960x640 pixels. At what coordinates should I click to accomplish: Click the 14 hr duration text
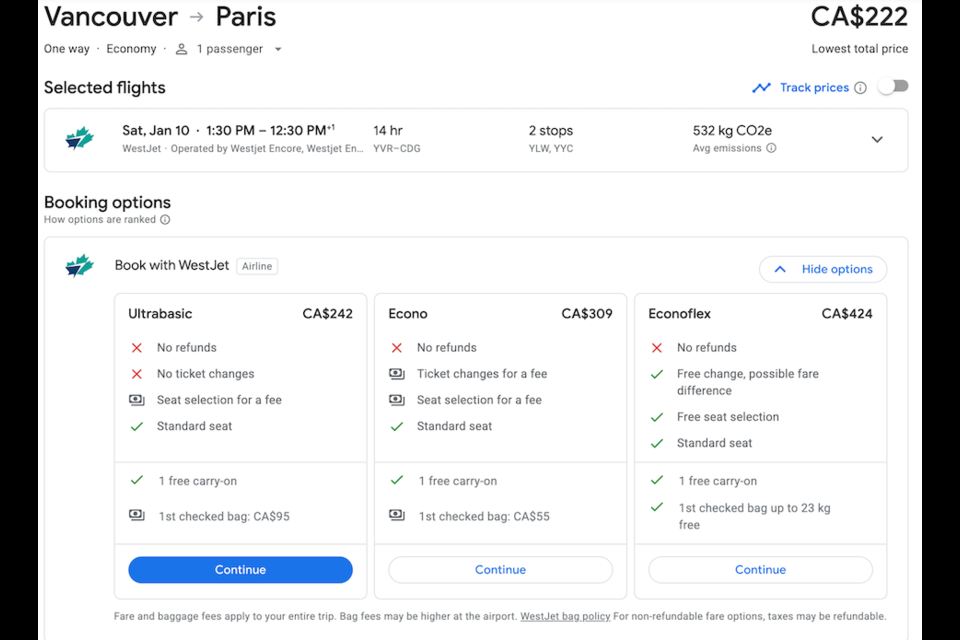click(x=388, y=130)
